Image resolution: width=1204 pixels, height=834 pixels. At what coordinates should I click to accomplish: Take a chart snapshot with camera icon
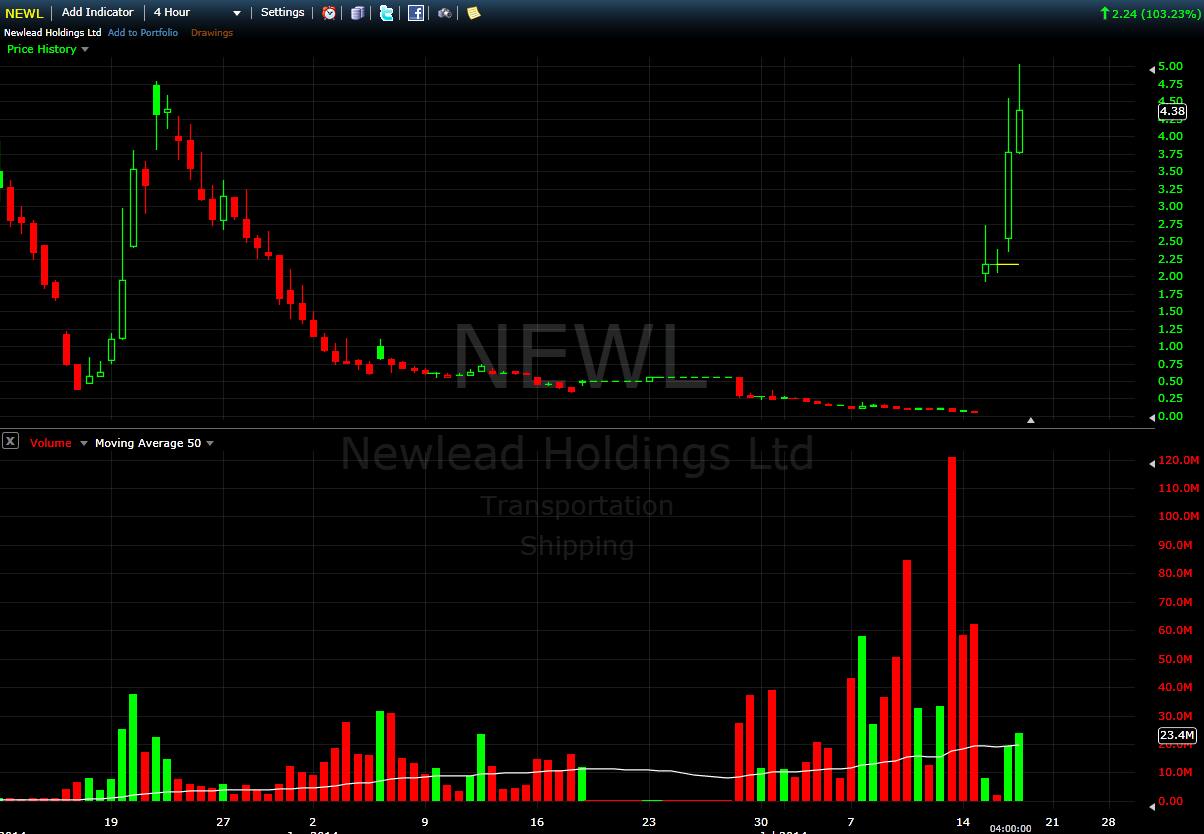point(445,13)
